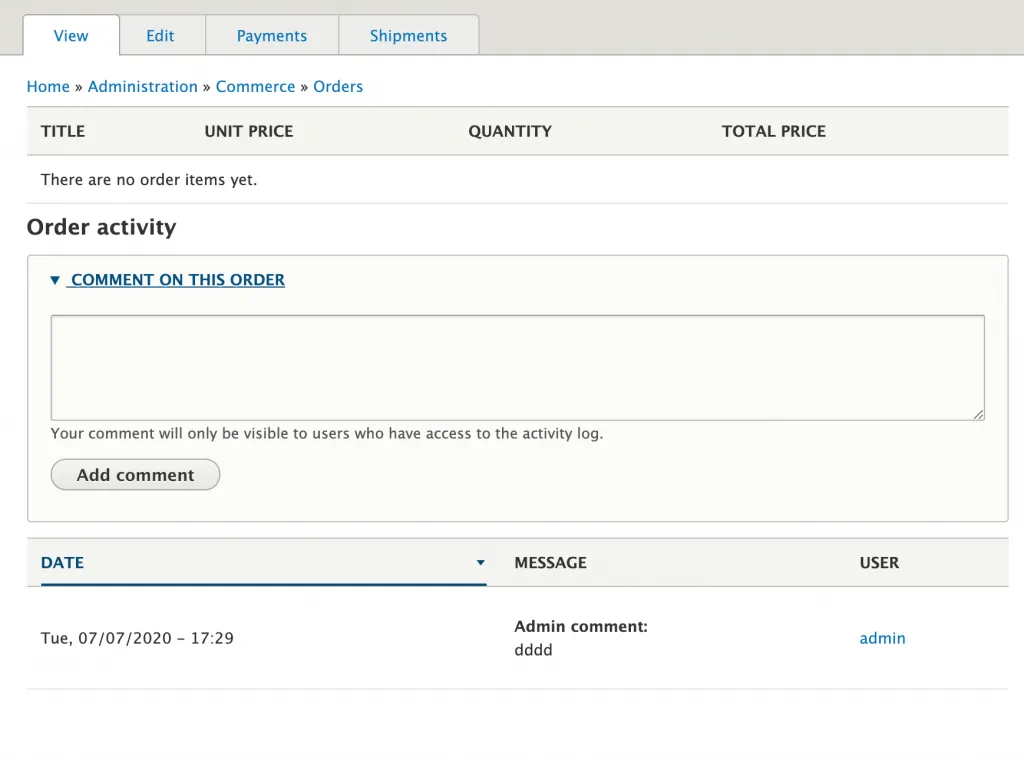Navigate to Home breadcrumb link
This screenshot has height=758, width=1024.
[48, 87]
